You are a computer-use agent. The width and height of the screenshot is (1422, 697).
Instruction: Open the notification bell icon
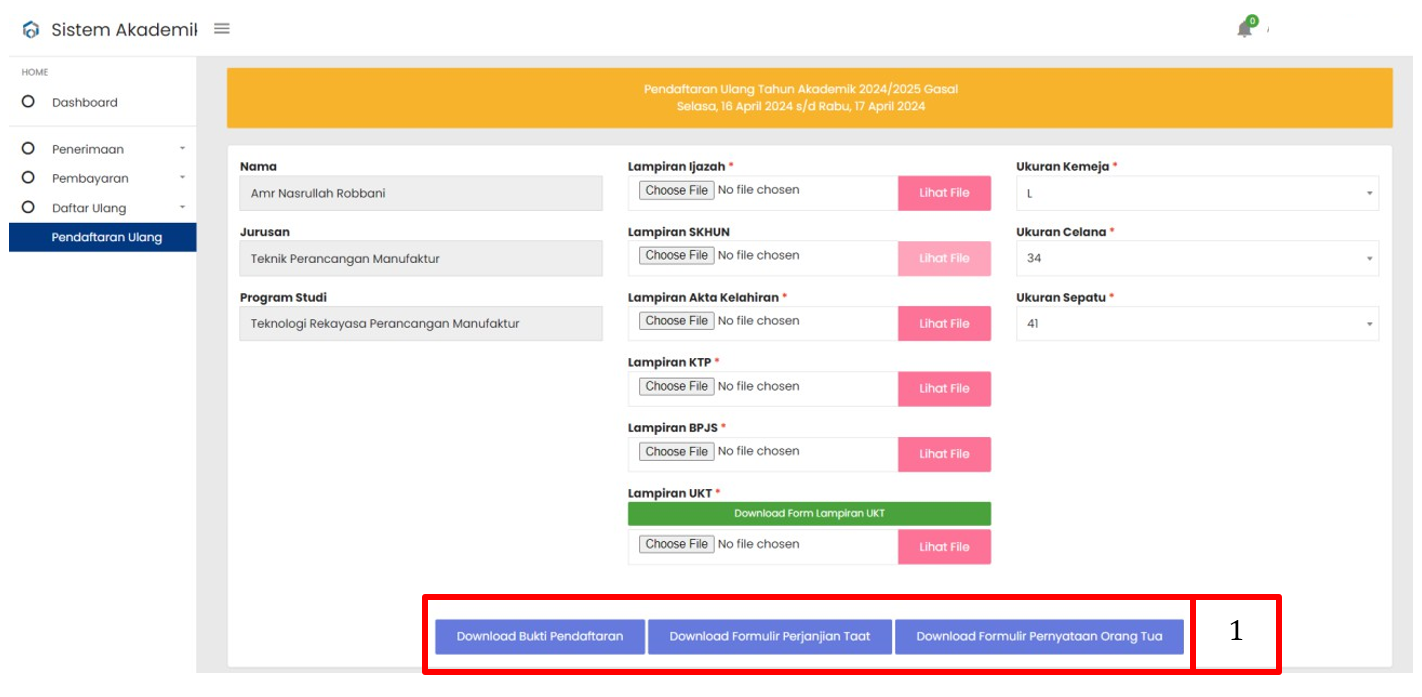pos(1245,28)
